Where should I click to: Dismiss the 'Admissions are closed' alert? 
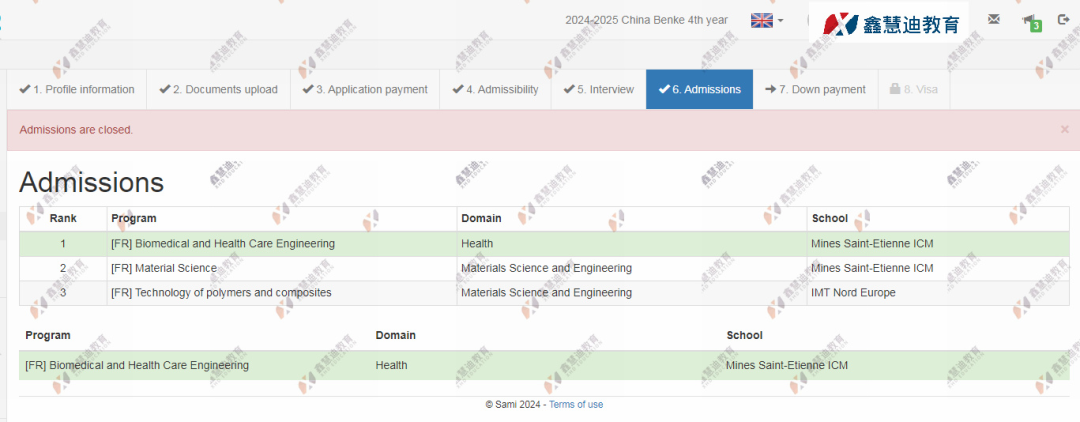(x=1065, y=129)
